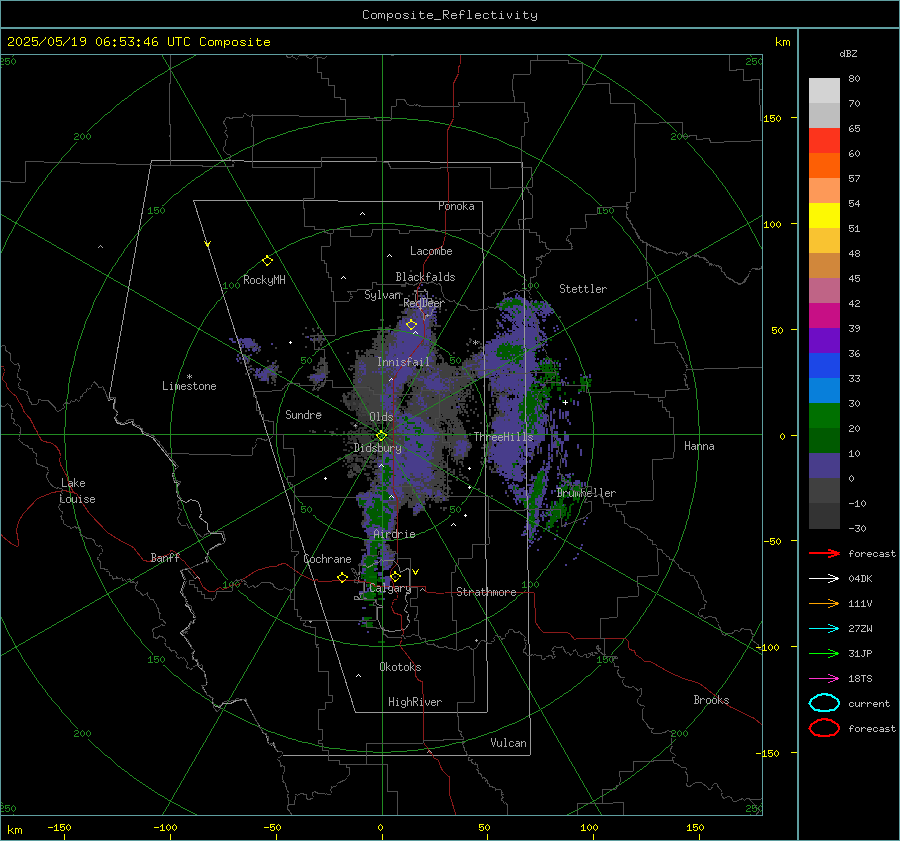Click the Okotoks city label
900x841 pixels.
[x=400, y=667]
